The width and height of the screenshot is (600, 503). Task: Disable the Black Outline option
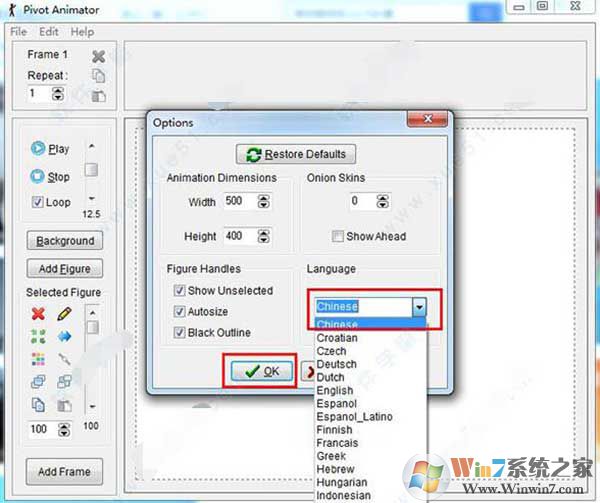pyautogui.click(x=179, y=332)
